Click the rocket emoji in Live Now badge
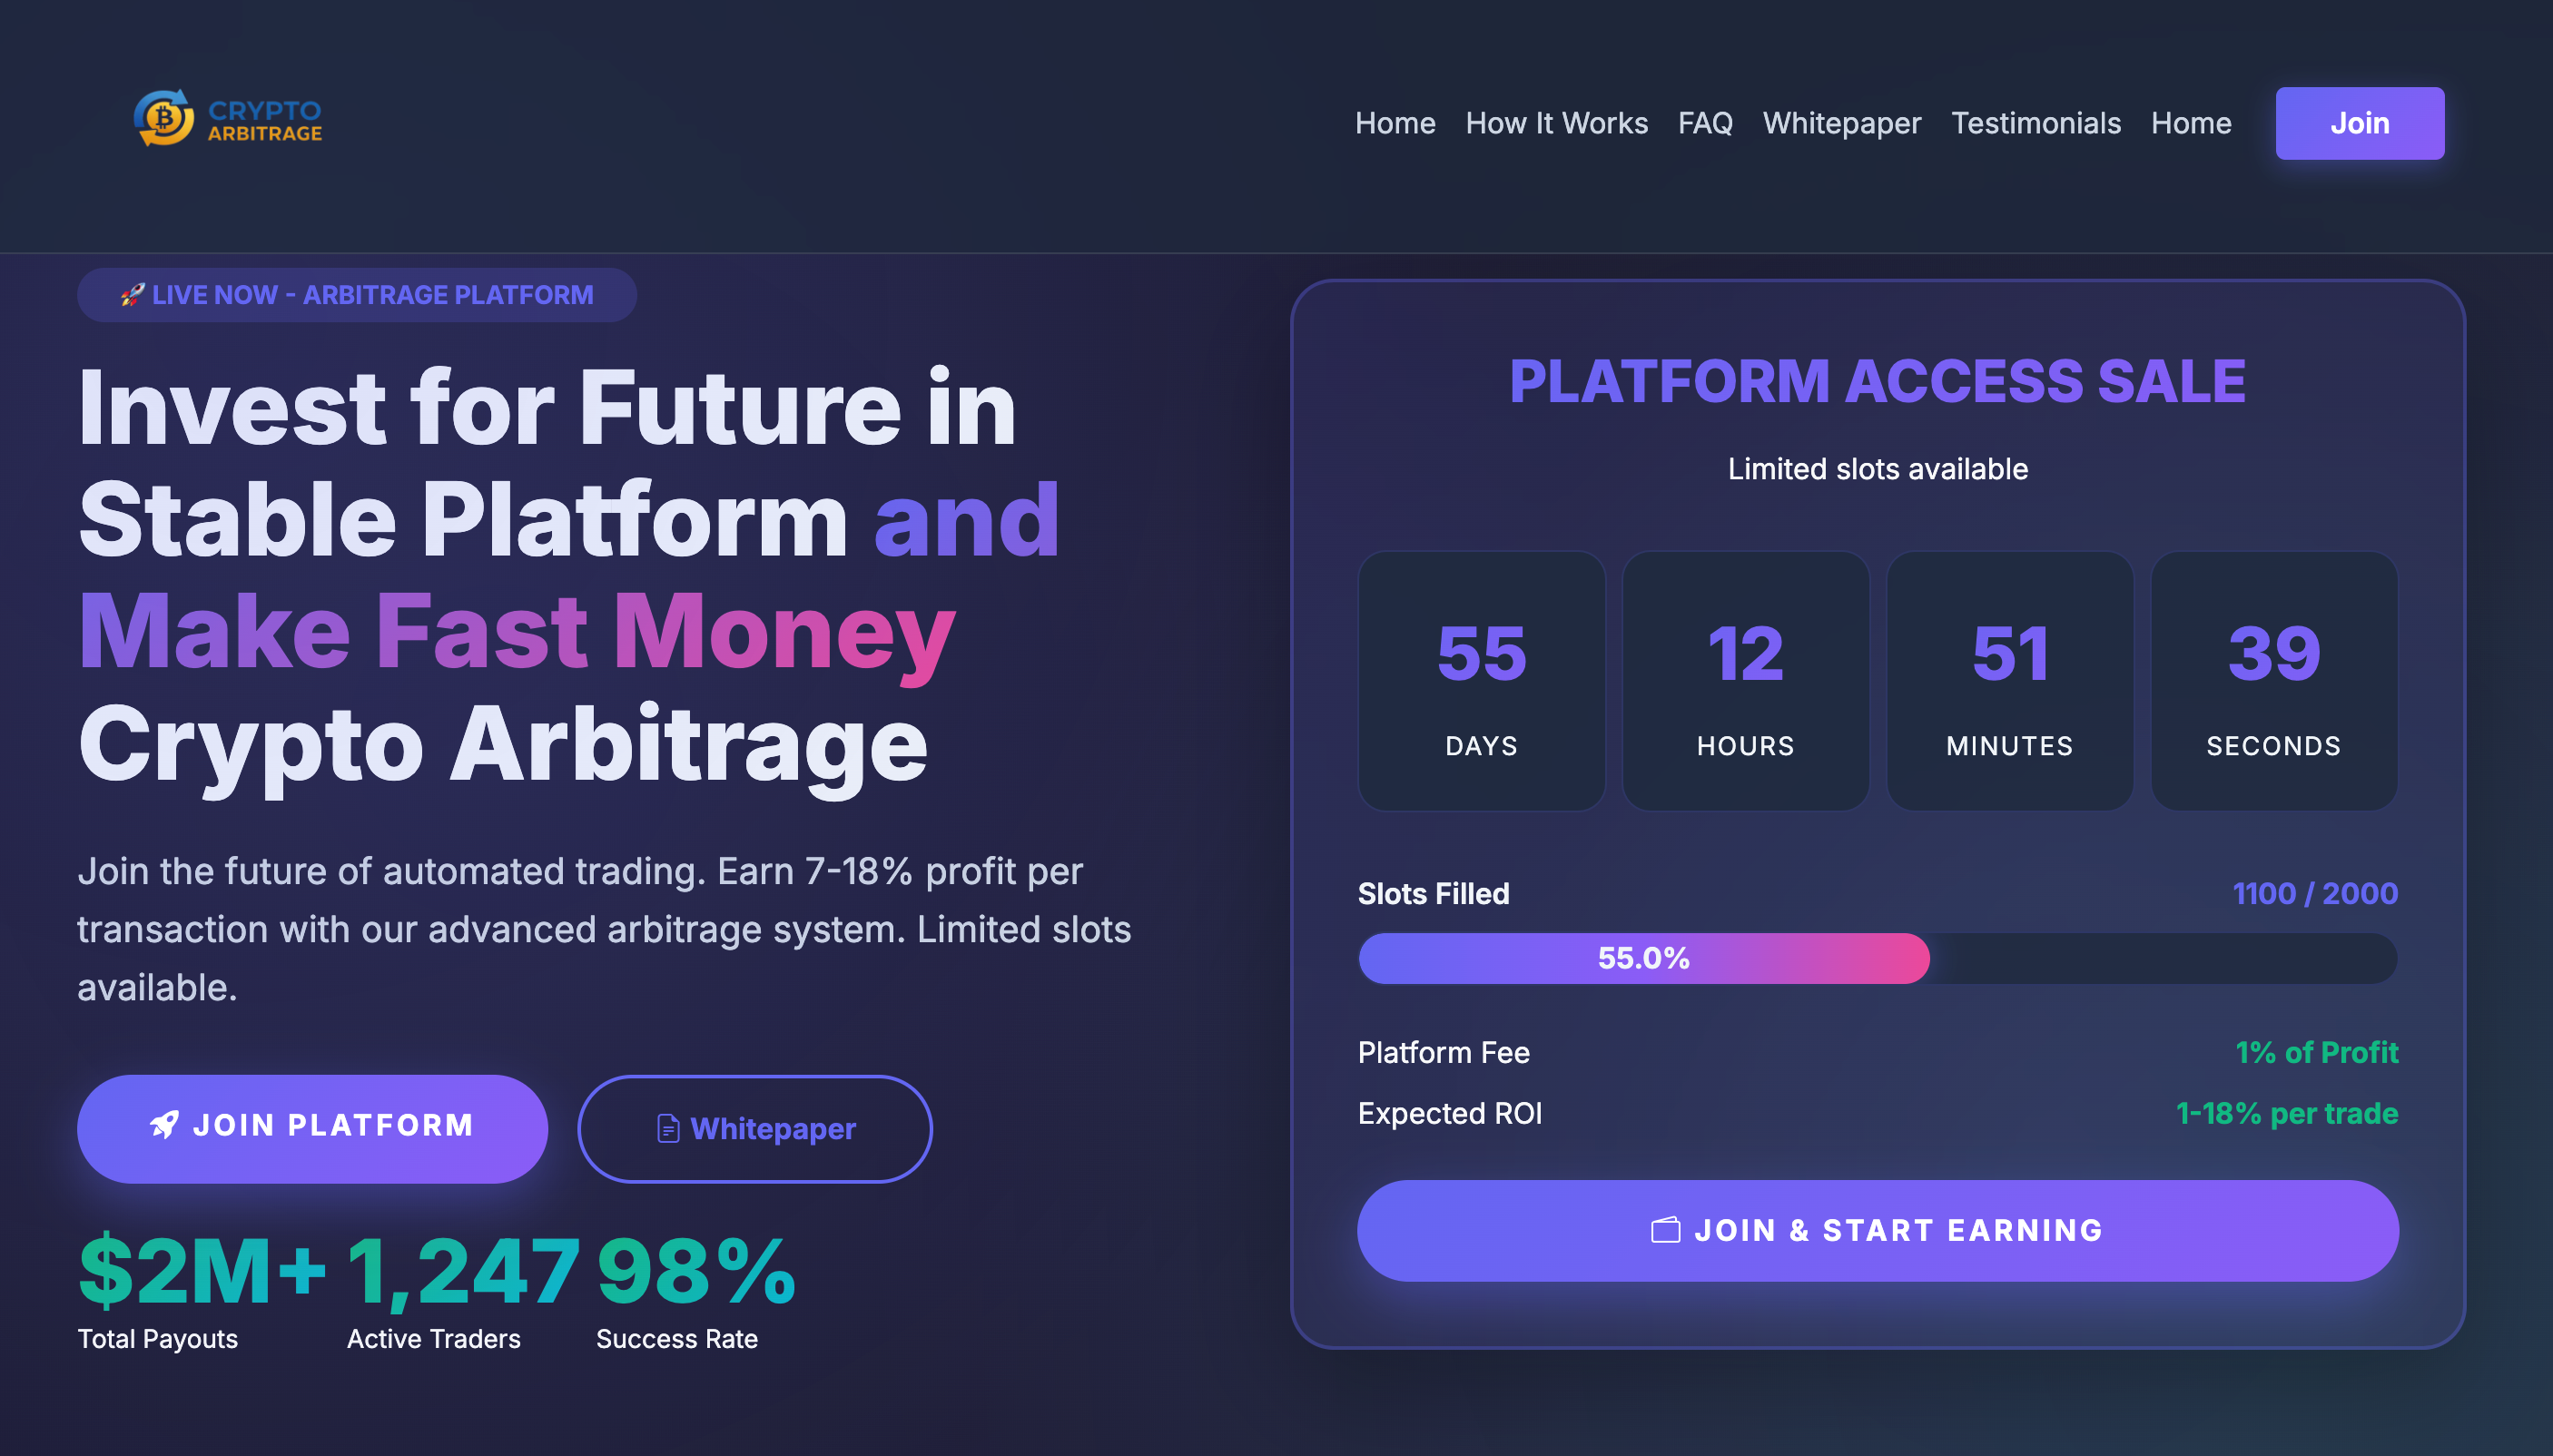The height and width of the screenshot is (1456, 2553). [x=132, y=295]
